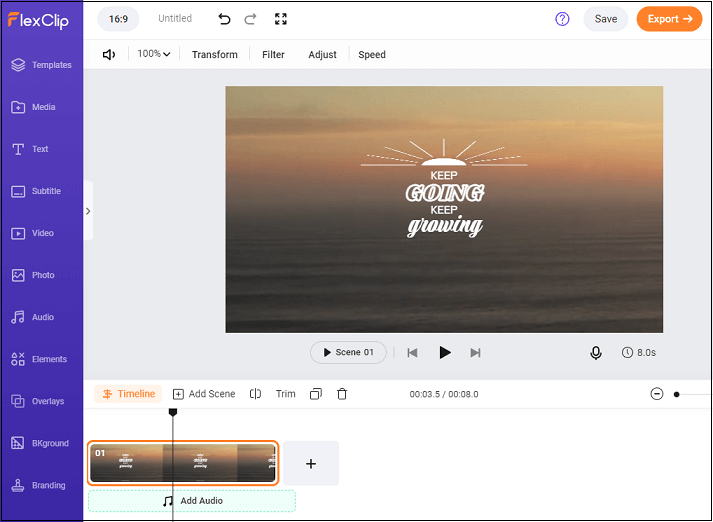Click the redo arrow icon
Image resolution: width=713 pixels, height=522 pixels.
pos(250,19)
